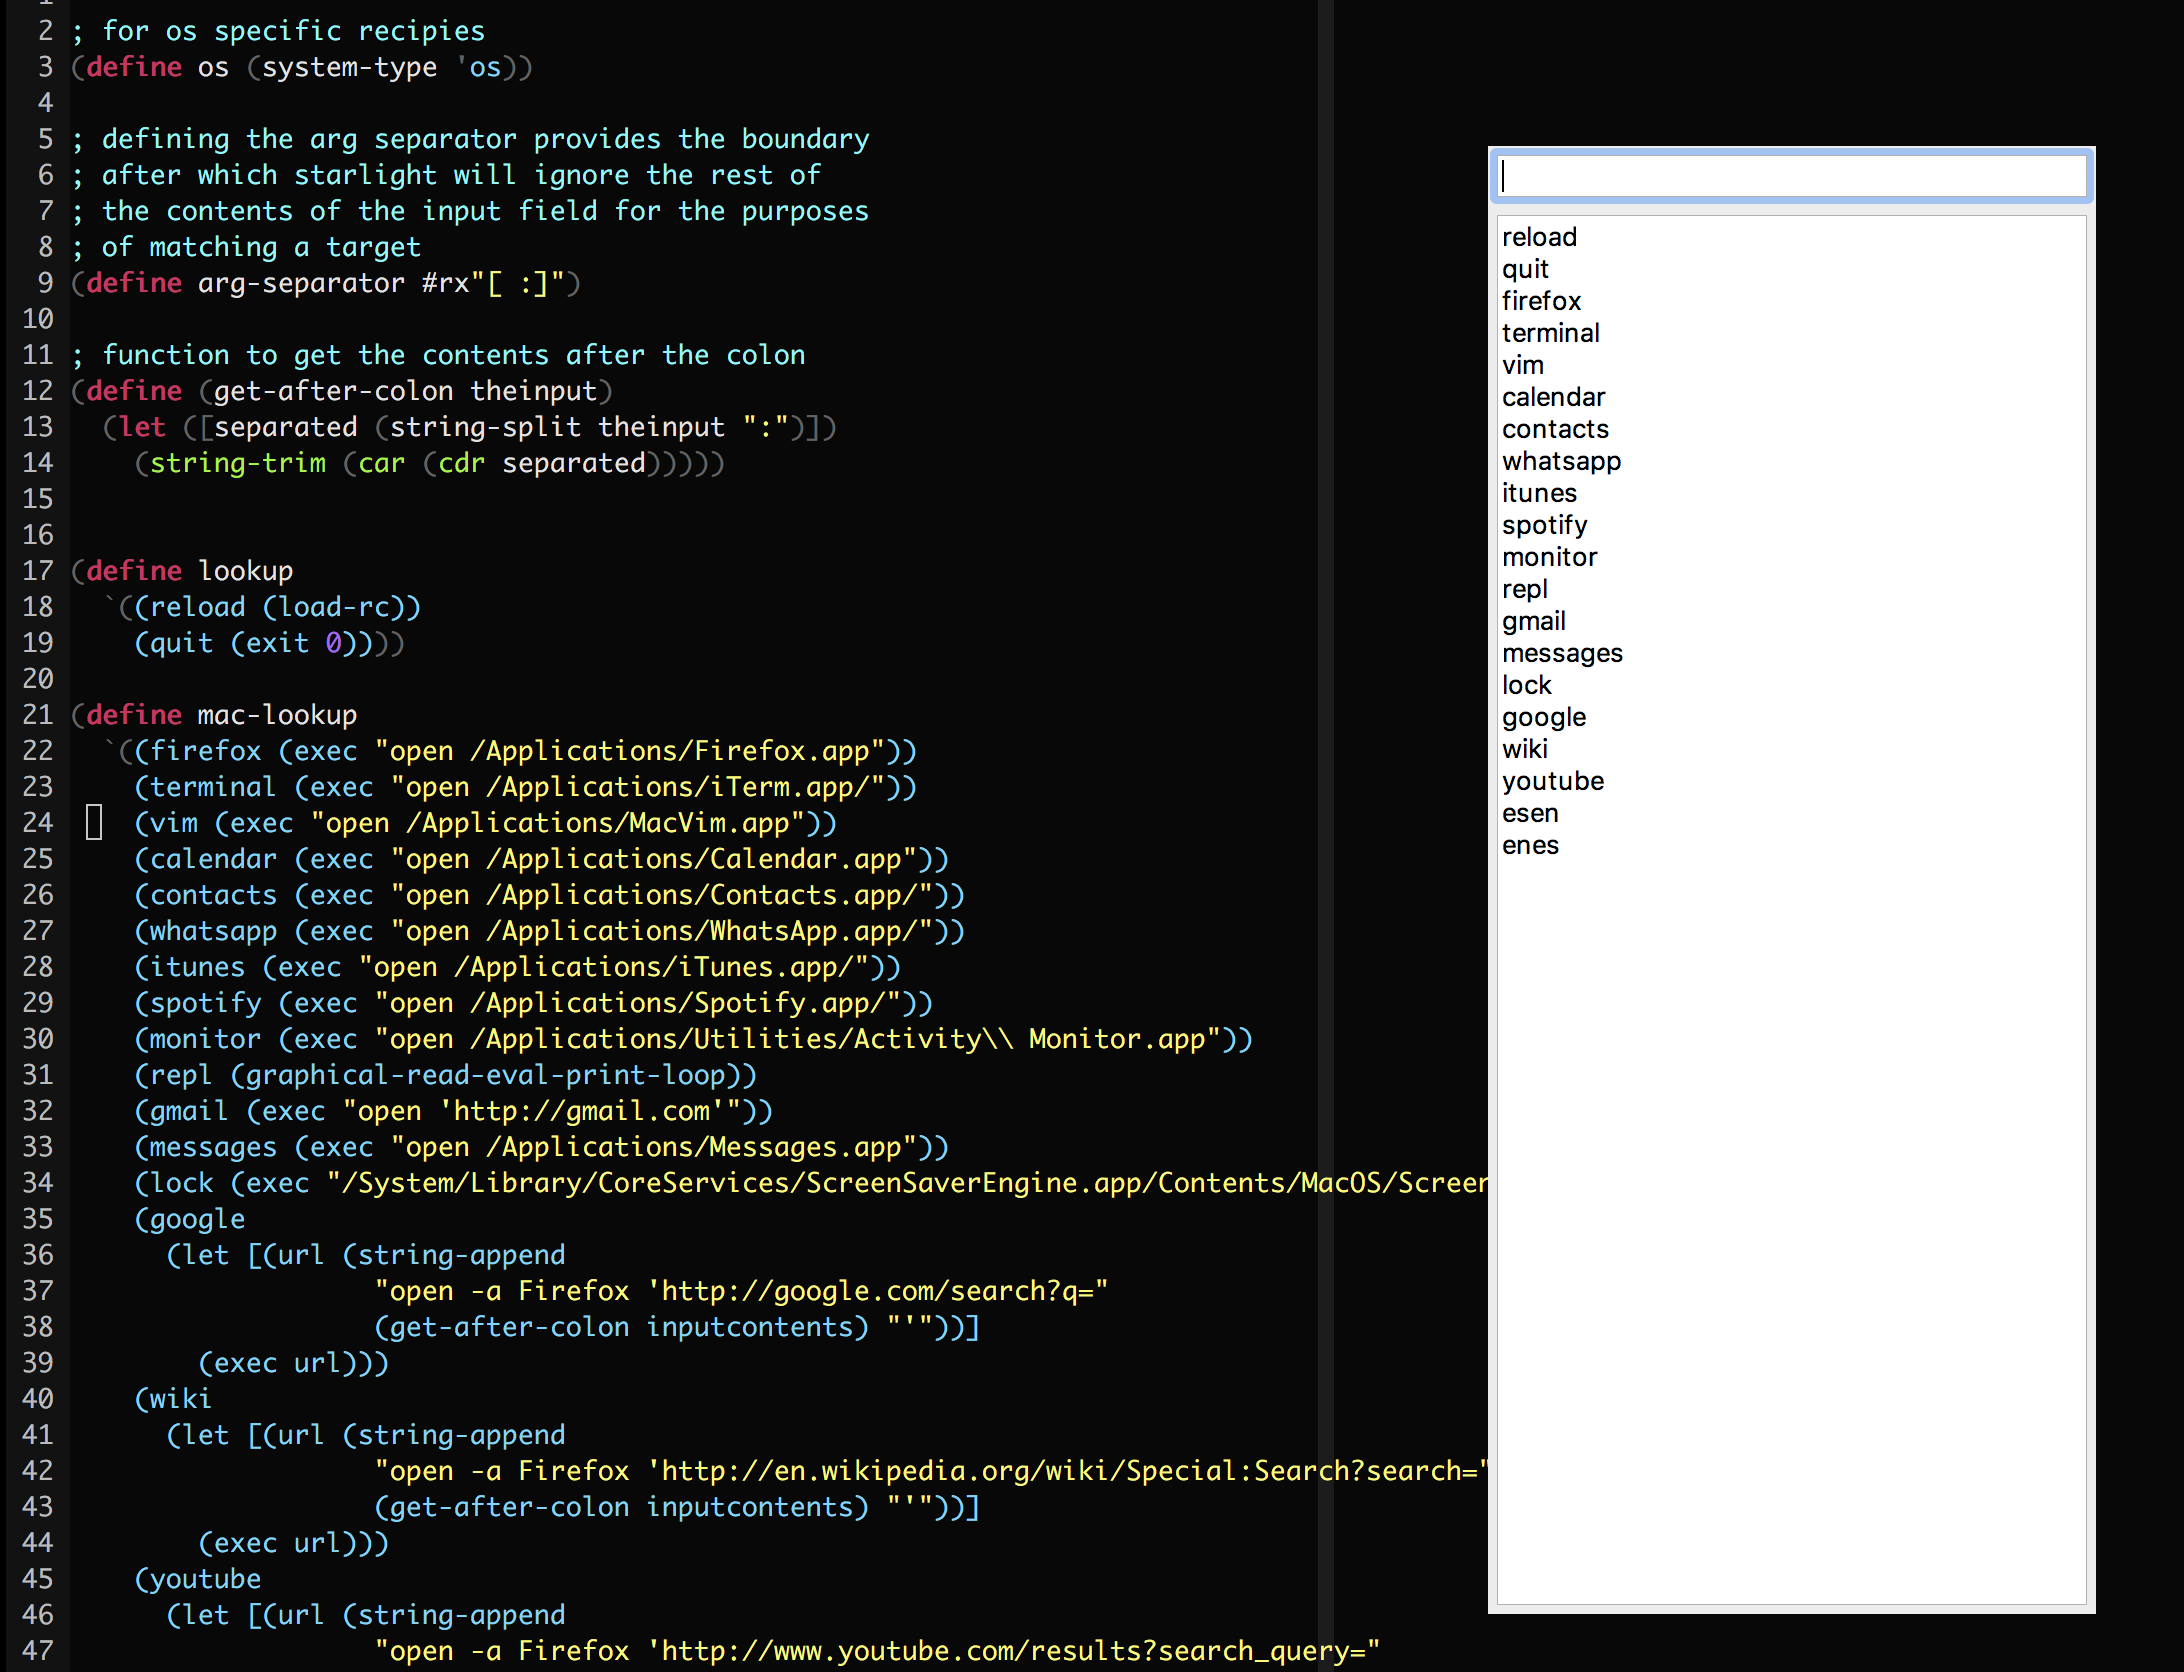2184x1672 pixels.
Task: Pick itunes from the launcher list
Action: pyautogui.click(x=1539, y=493)
